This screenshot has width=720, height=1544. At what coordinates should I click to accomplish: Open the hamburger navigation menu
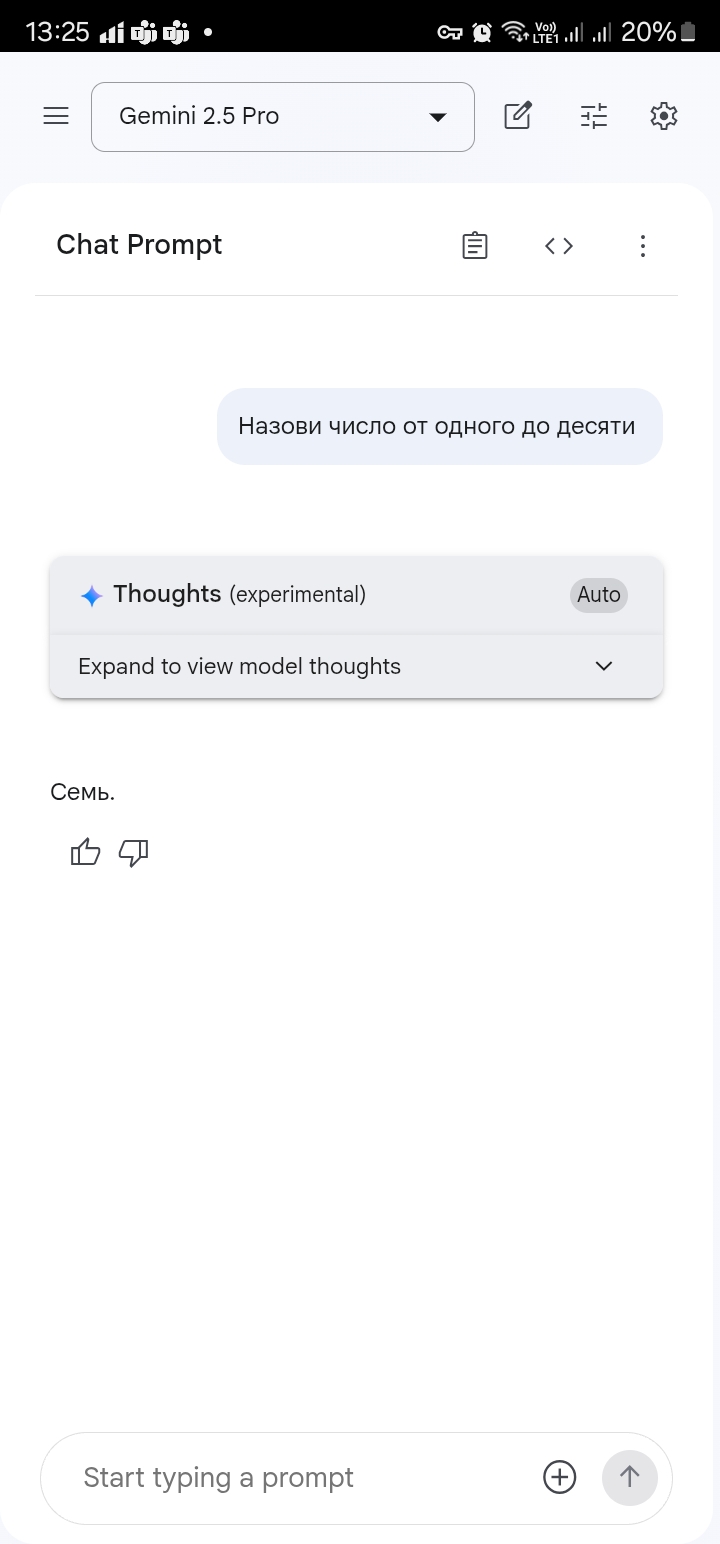tap(56, 116)
